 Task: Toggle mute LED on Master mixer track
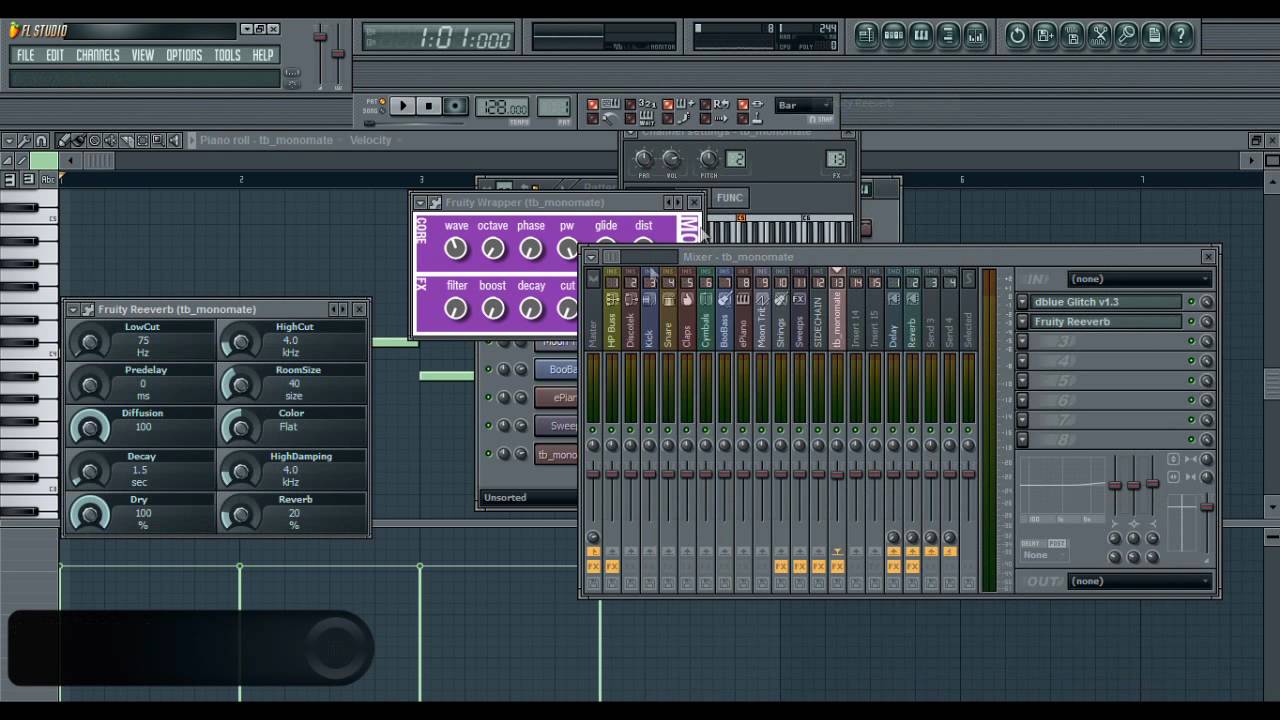click(x=593, y=429)
